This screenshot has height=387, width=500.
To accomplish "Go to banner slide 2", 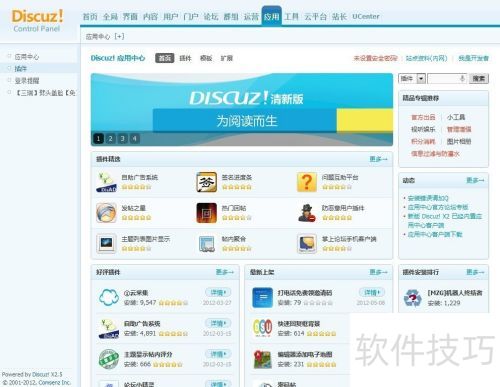I will pos(110,138).
